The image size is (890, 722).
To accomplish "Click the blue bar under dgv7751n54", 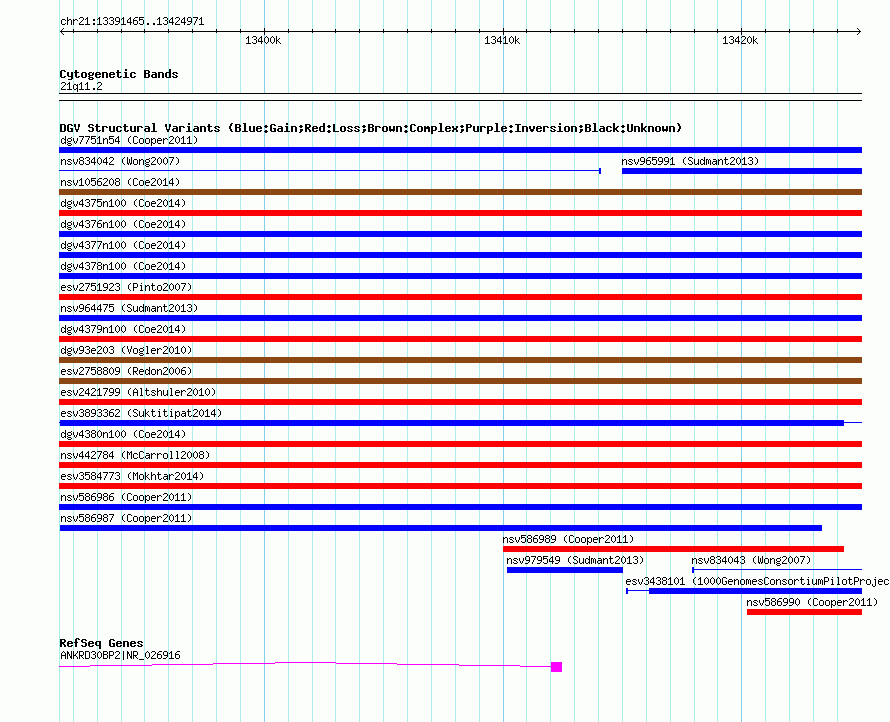I will point(460,150).
